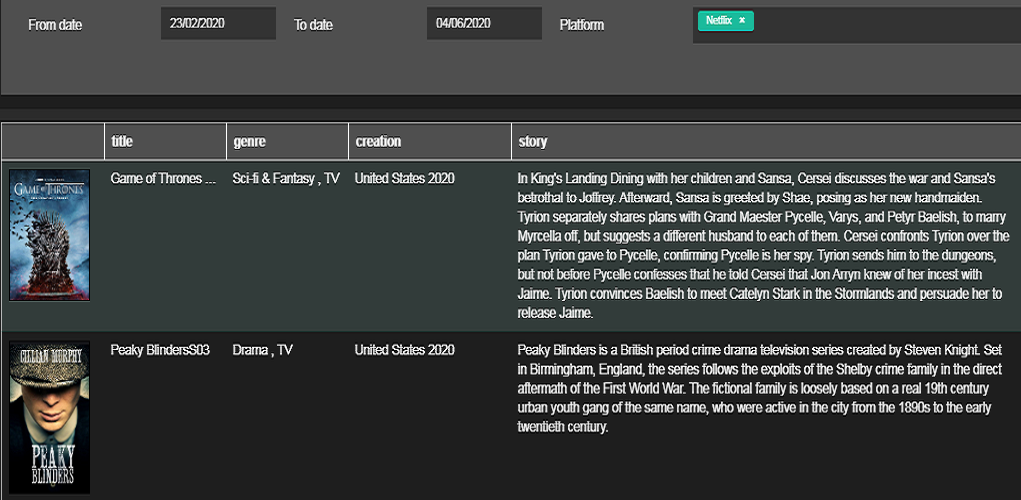This screenshot has width=1021, height=500.
Task: Open the Peaky Blinders poster thumbnail
Action: pyautogui.click(x=49, y=417)
